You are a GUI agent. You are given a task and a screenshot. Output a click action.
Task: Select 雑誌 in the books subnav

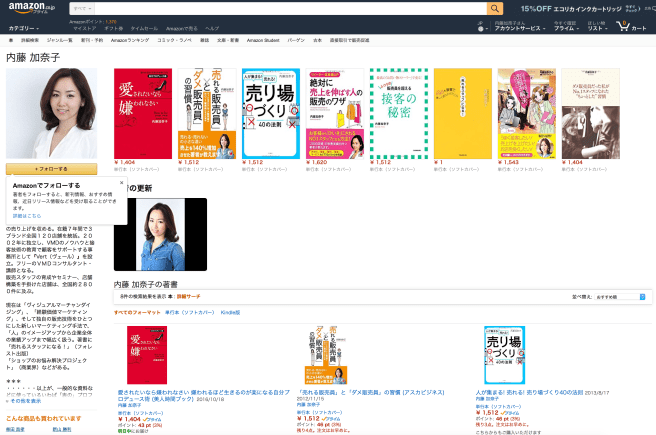[x=204, y=40]
